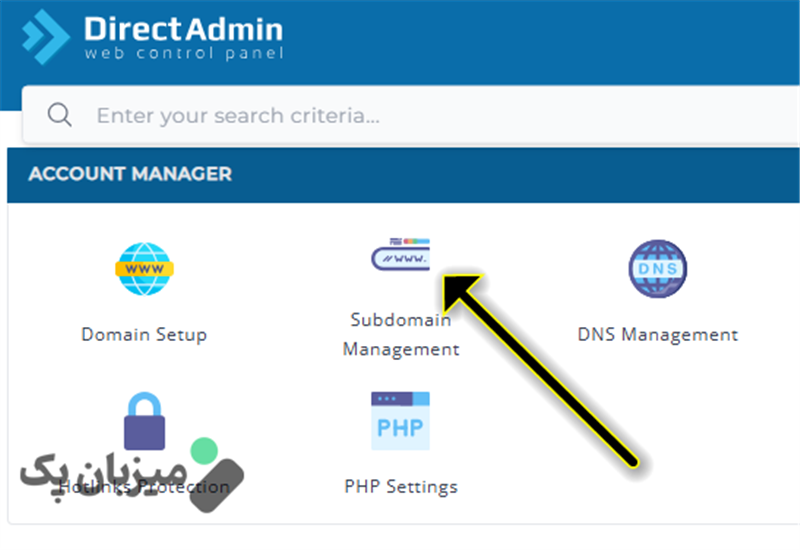800x550 pixels.
Task: Click the Subdomain Management text label
Action: tap(401, 334)
